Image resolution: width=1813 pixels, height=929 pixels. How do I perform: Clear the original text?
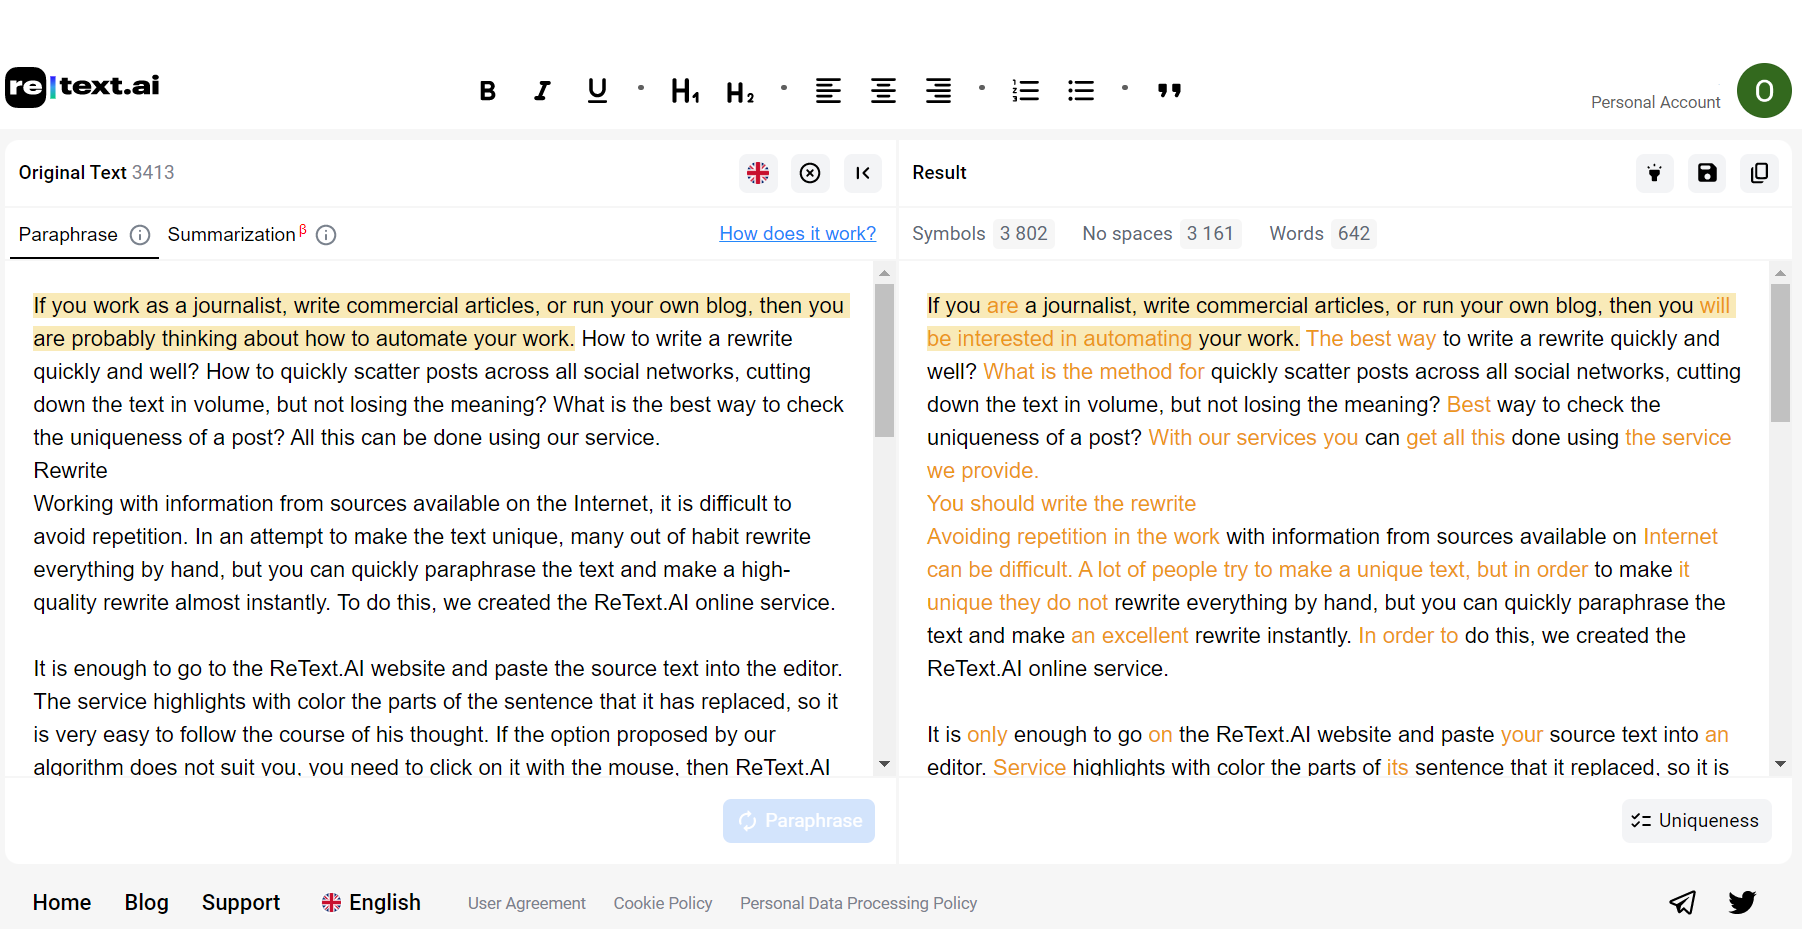point(810,173)
